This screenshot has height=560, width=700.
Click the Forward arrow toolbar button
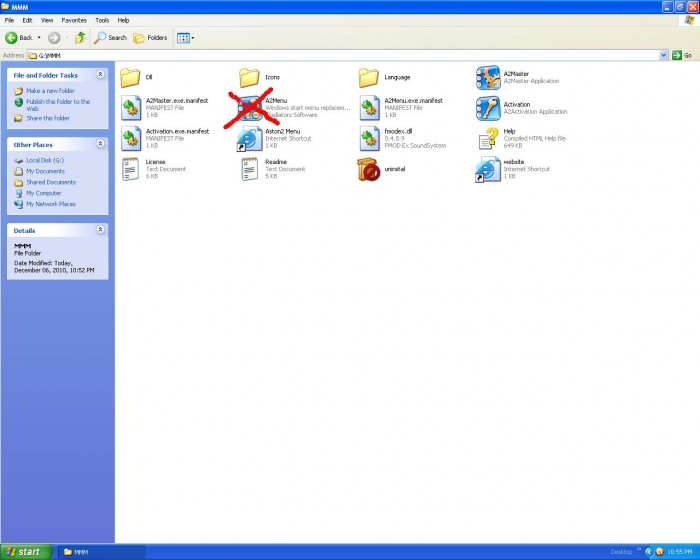54,38
